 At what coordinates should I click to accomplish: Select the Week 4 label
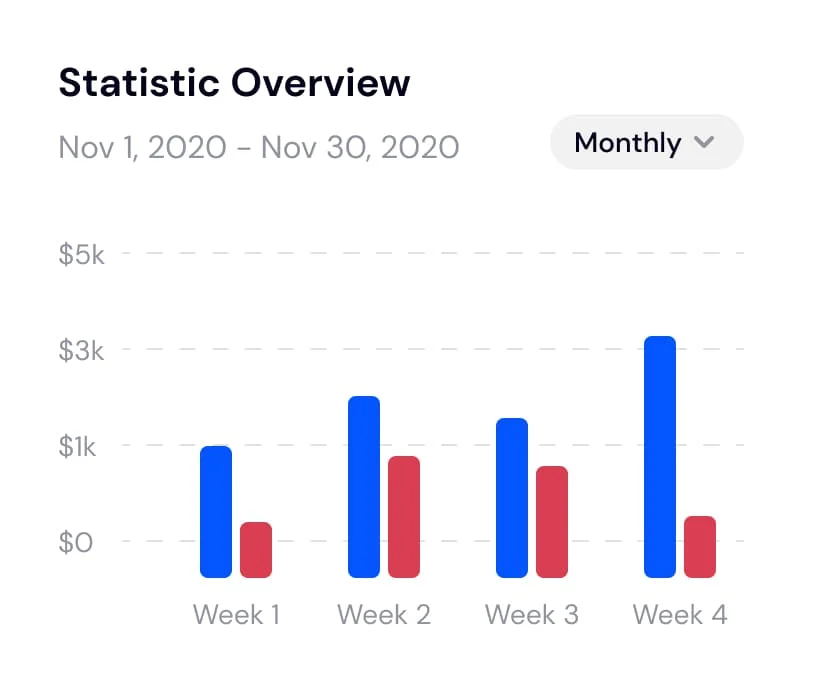click(679, 614)
